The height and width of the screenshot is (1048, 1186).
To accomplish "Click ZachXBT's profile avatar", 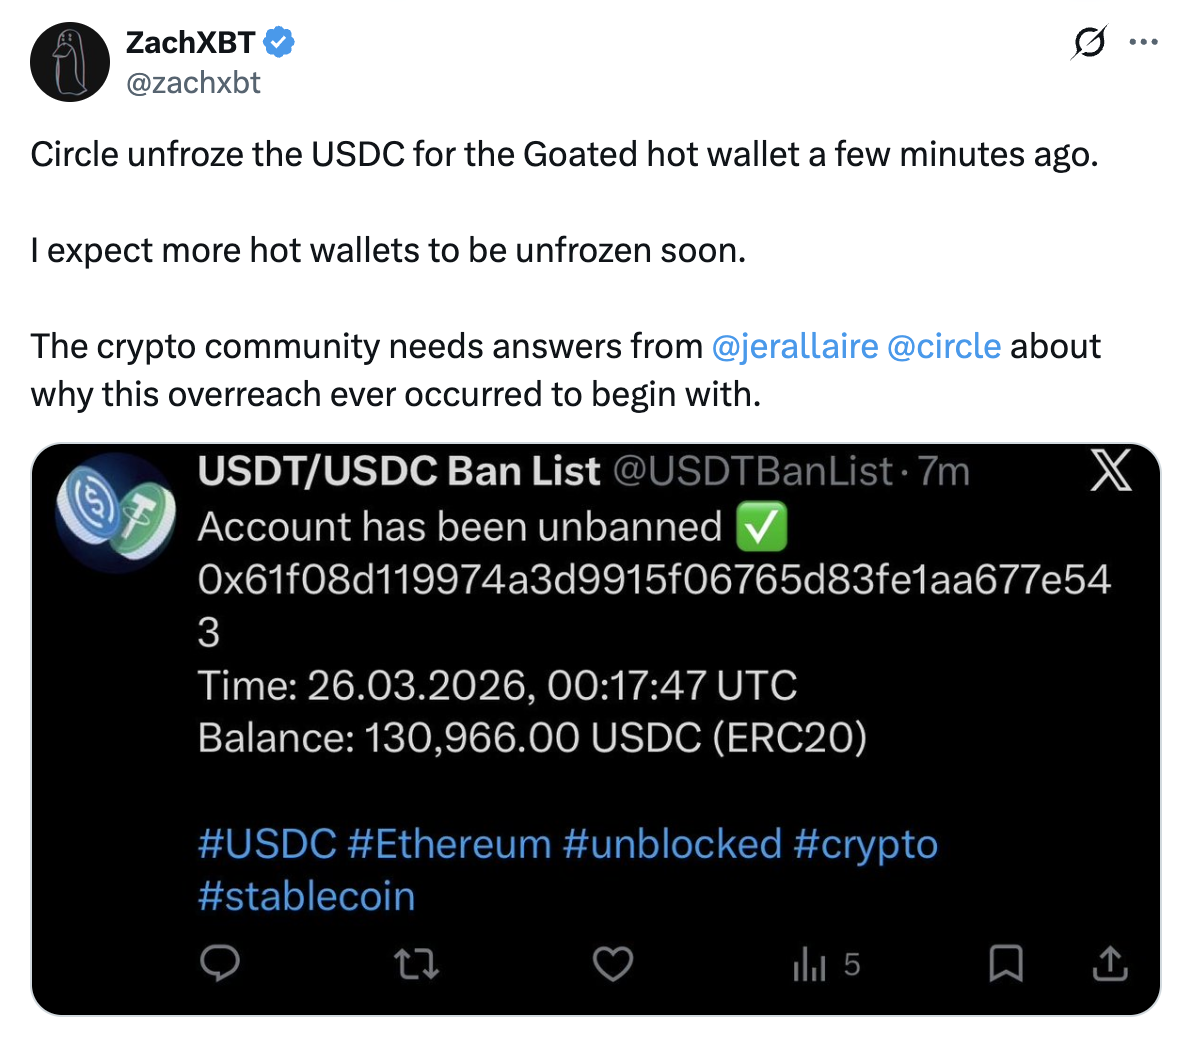I will [70, 62].
